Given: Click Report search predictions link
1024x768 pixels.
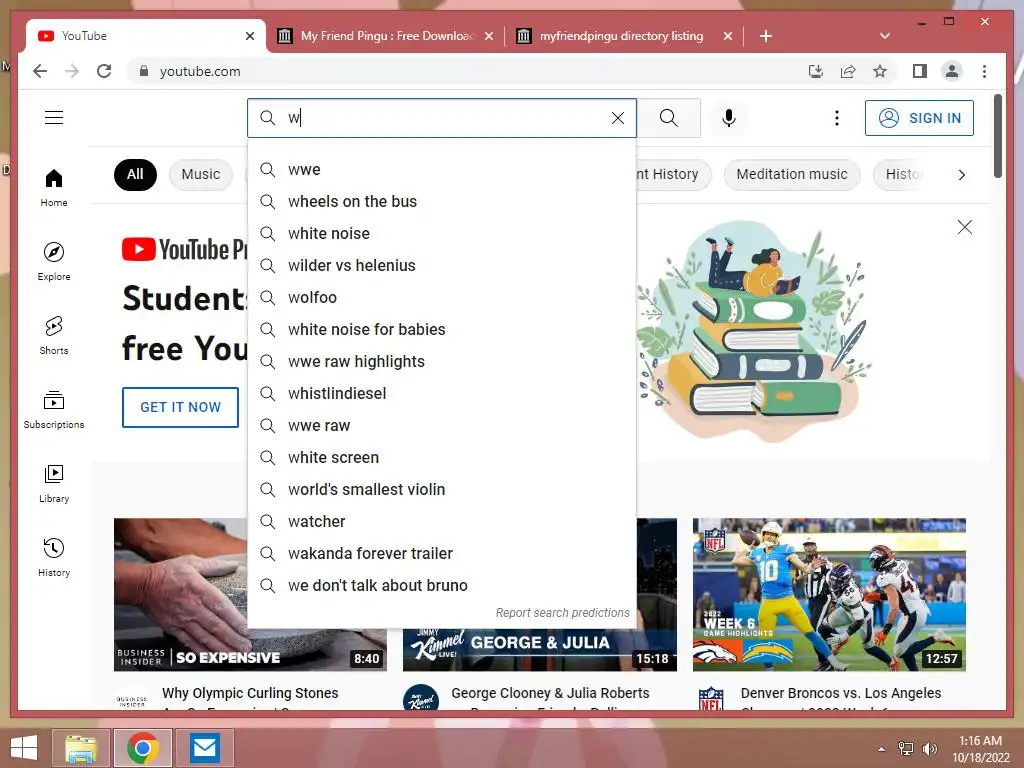Looking at the screenshot, I should (562, 613).
